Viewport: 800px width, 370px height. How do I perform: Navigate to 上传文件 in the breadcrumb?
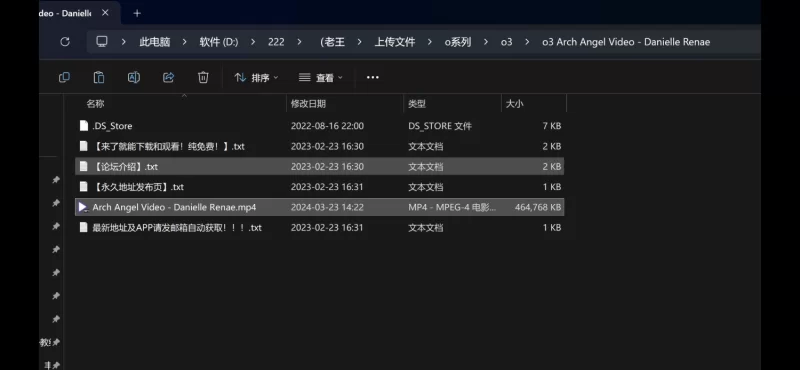[395, 42]
